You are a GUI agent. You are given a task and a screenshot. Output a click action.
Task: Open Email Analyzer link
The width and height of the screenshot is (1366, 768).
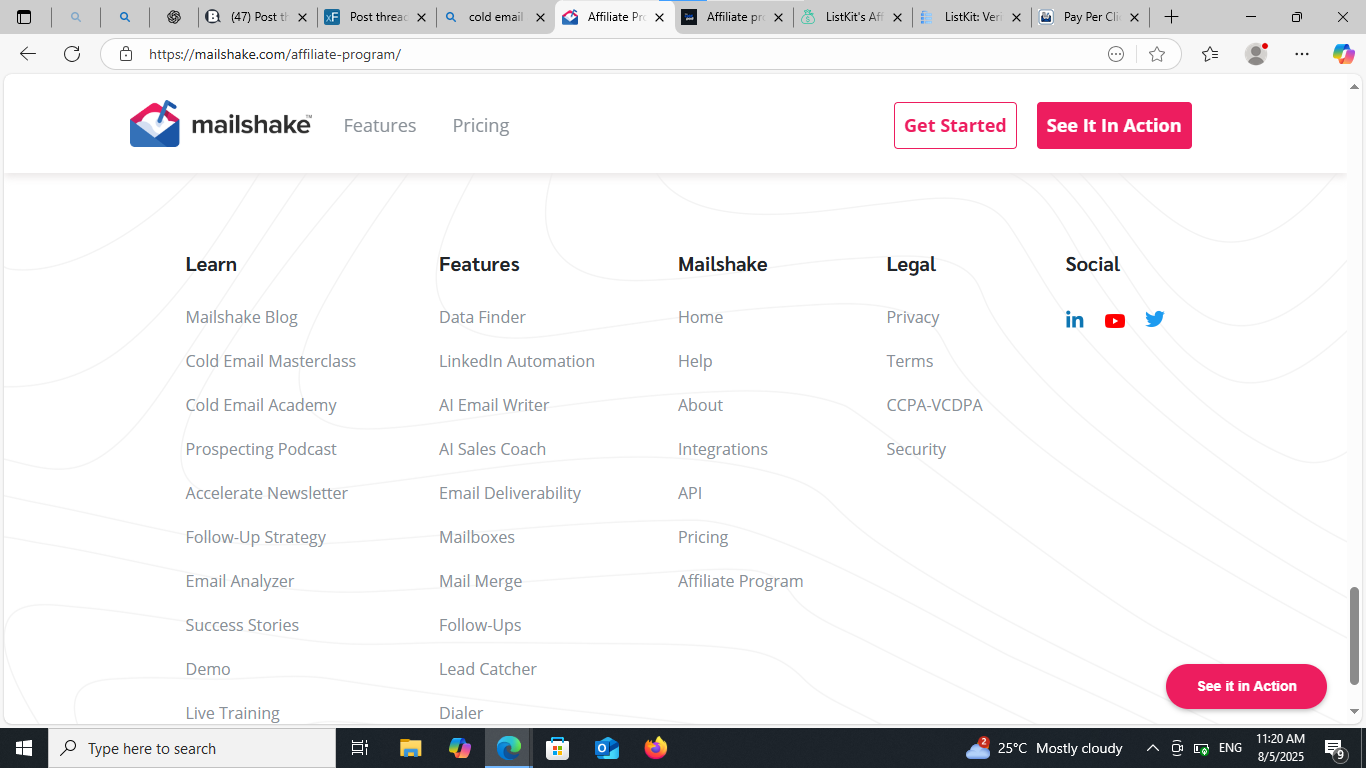[x=240, y=581]
